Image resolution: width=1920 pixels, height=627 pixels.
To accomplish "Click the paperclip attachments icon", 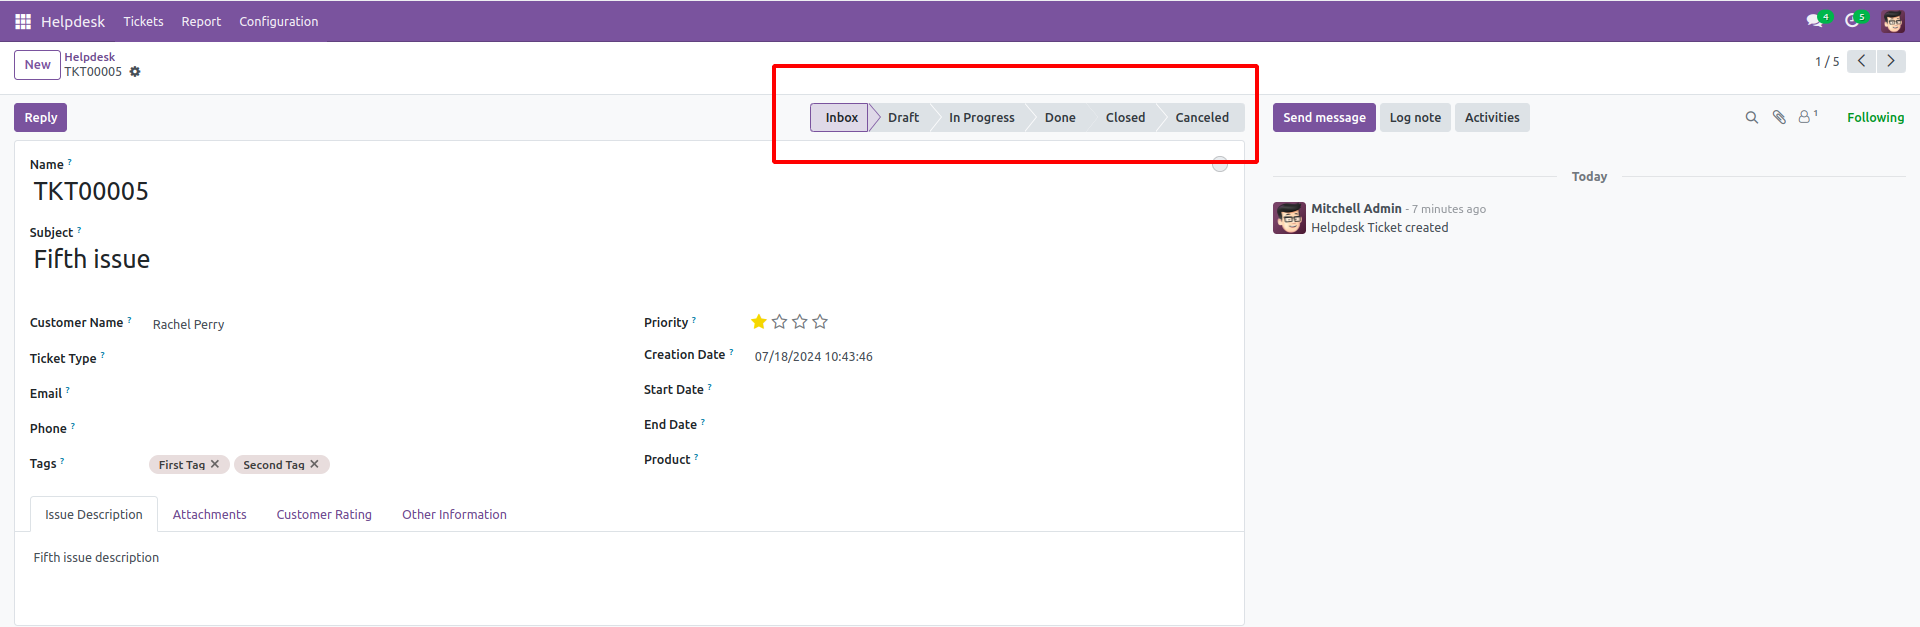I will tap(1779, 118).
